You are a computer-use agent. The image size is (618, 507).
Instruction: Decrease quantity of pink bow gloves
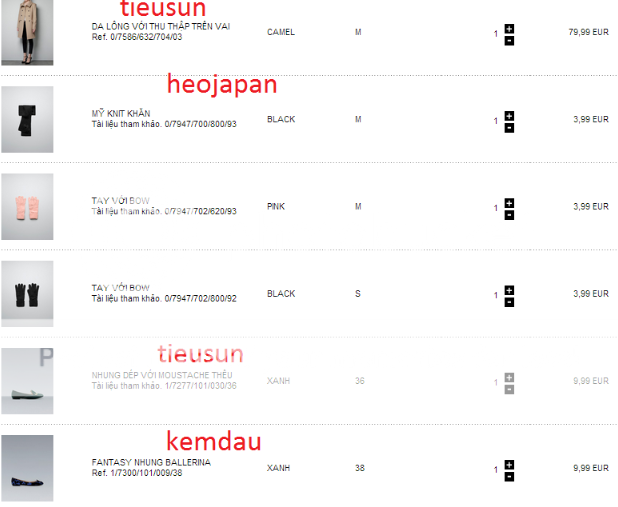pyautogui.click(x=509, y=215)
